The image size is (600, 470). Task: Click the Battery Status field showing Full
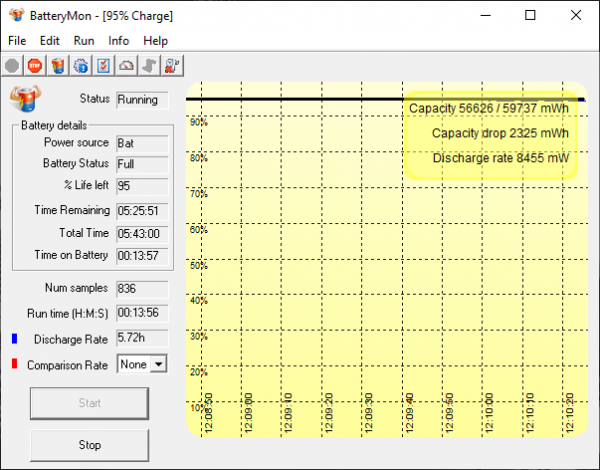tap(142, 165)
